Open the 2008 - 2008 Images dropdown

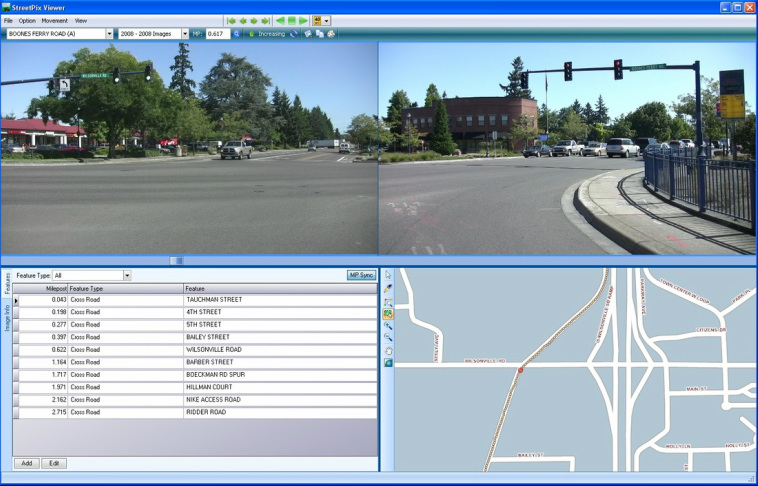[185, 34]
